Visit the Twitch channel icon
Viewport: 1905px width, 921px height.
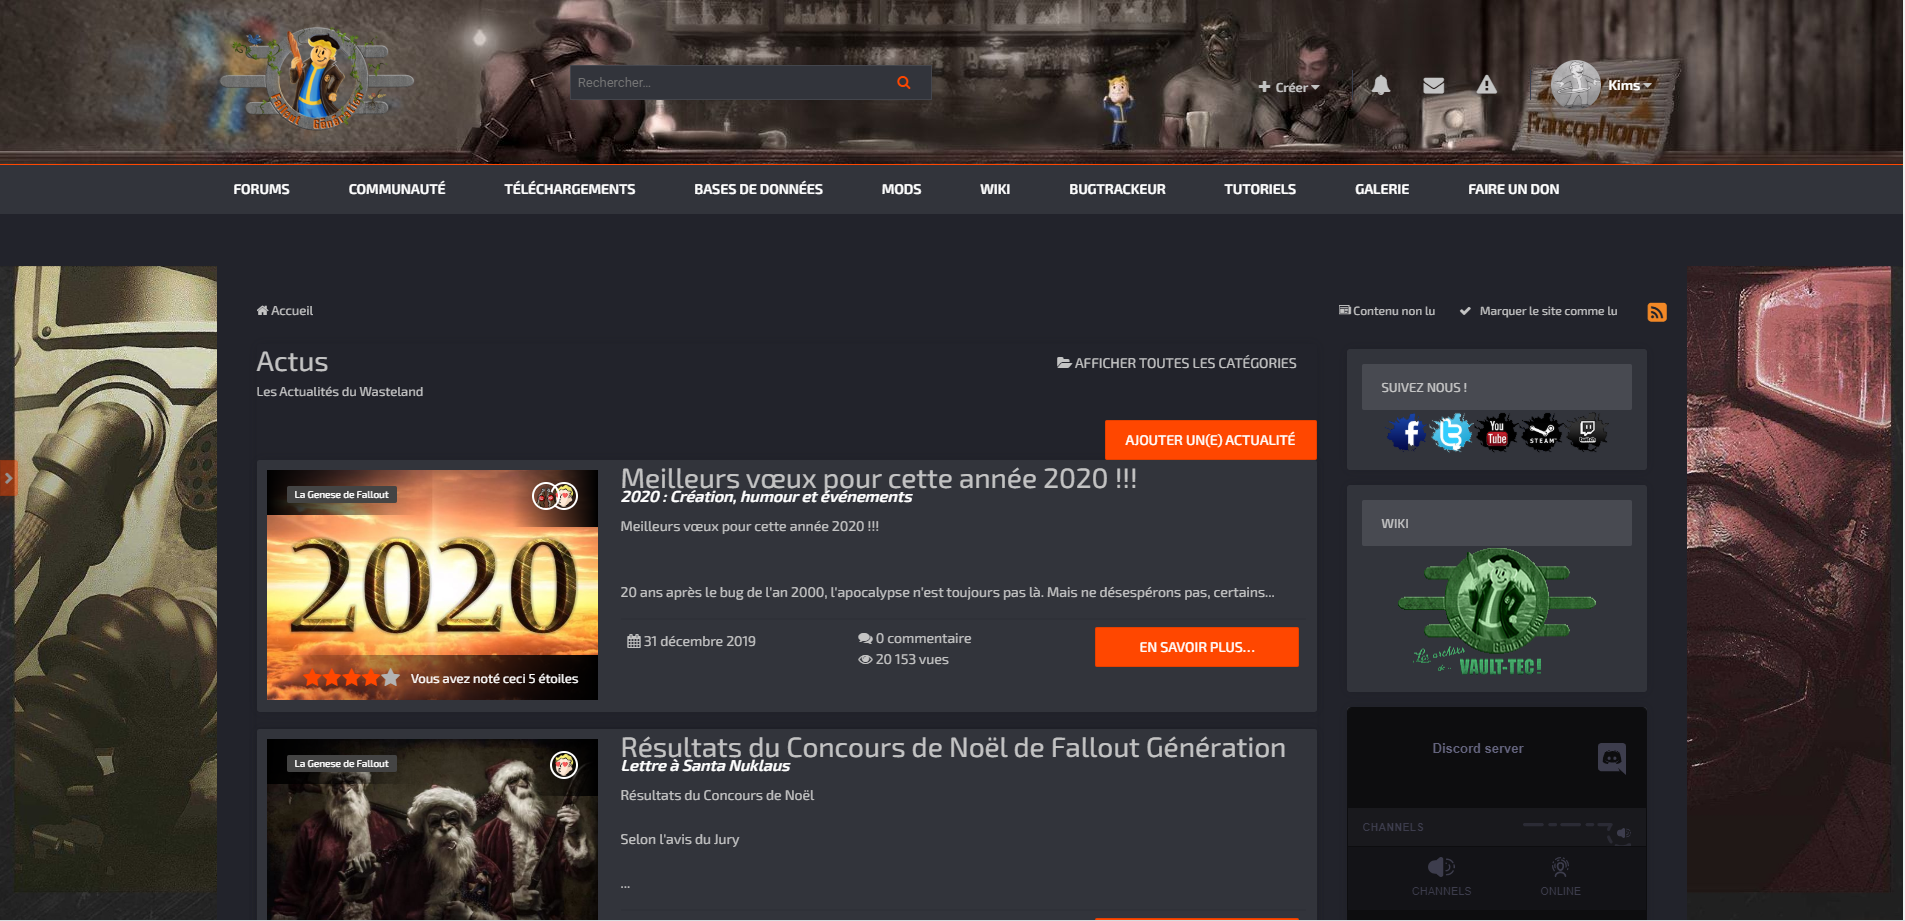(1586, 433)
